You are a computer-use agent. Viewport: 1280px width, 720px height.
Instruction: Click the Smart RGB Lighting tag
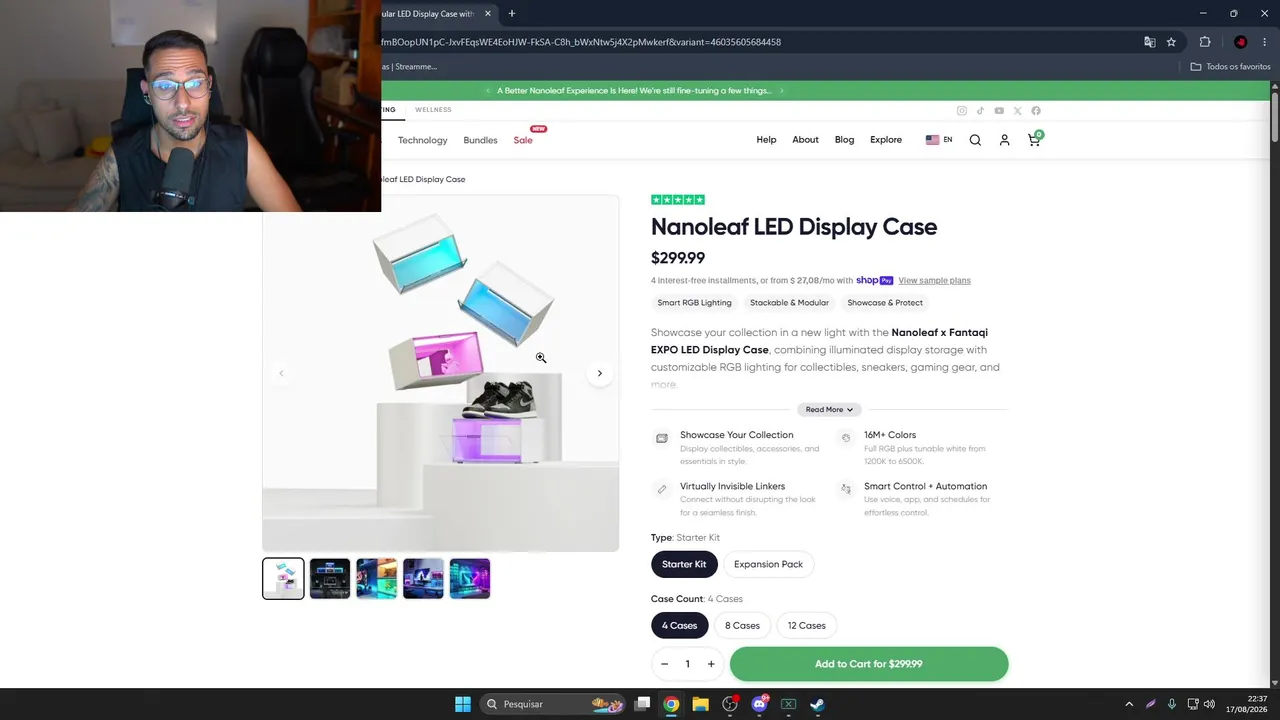pyautogui.click(x=694, y=303)
